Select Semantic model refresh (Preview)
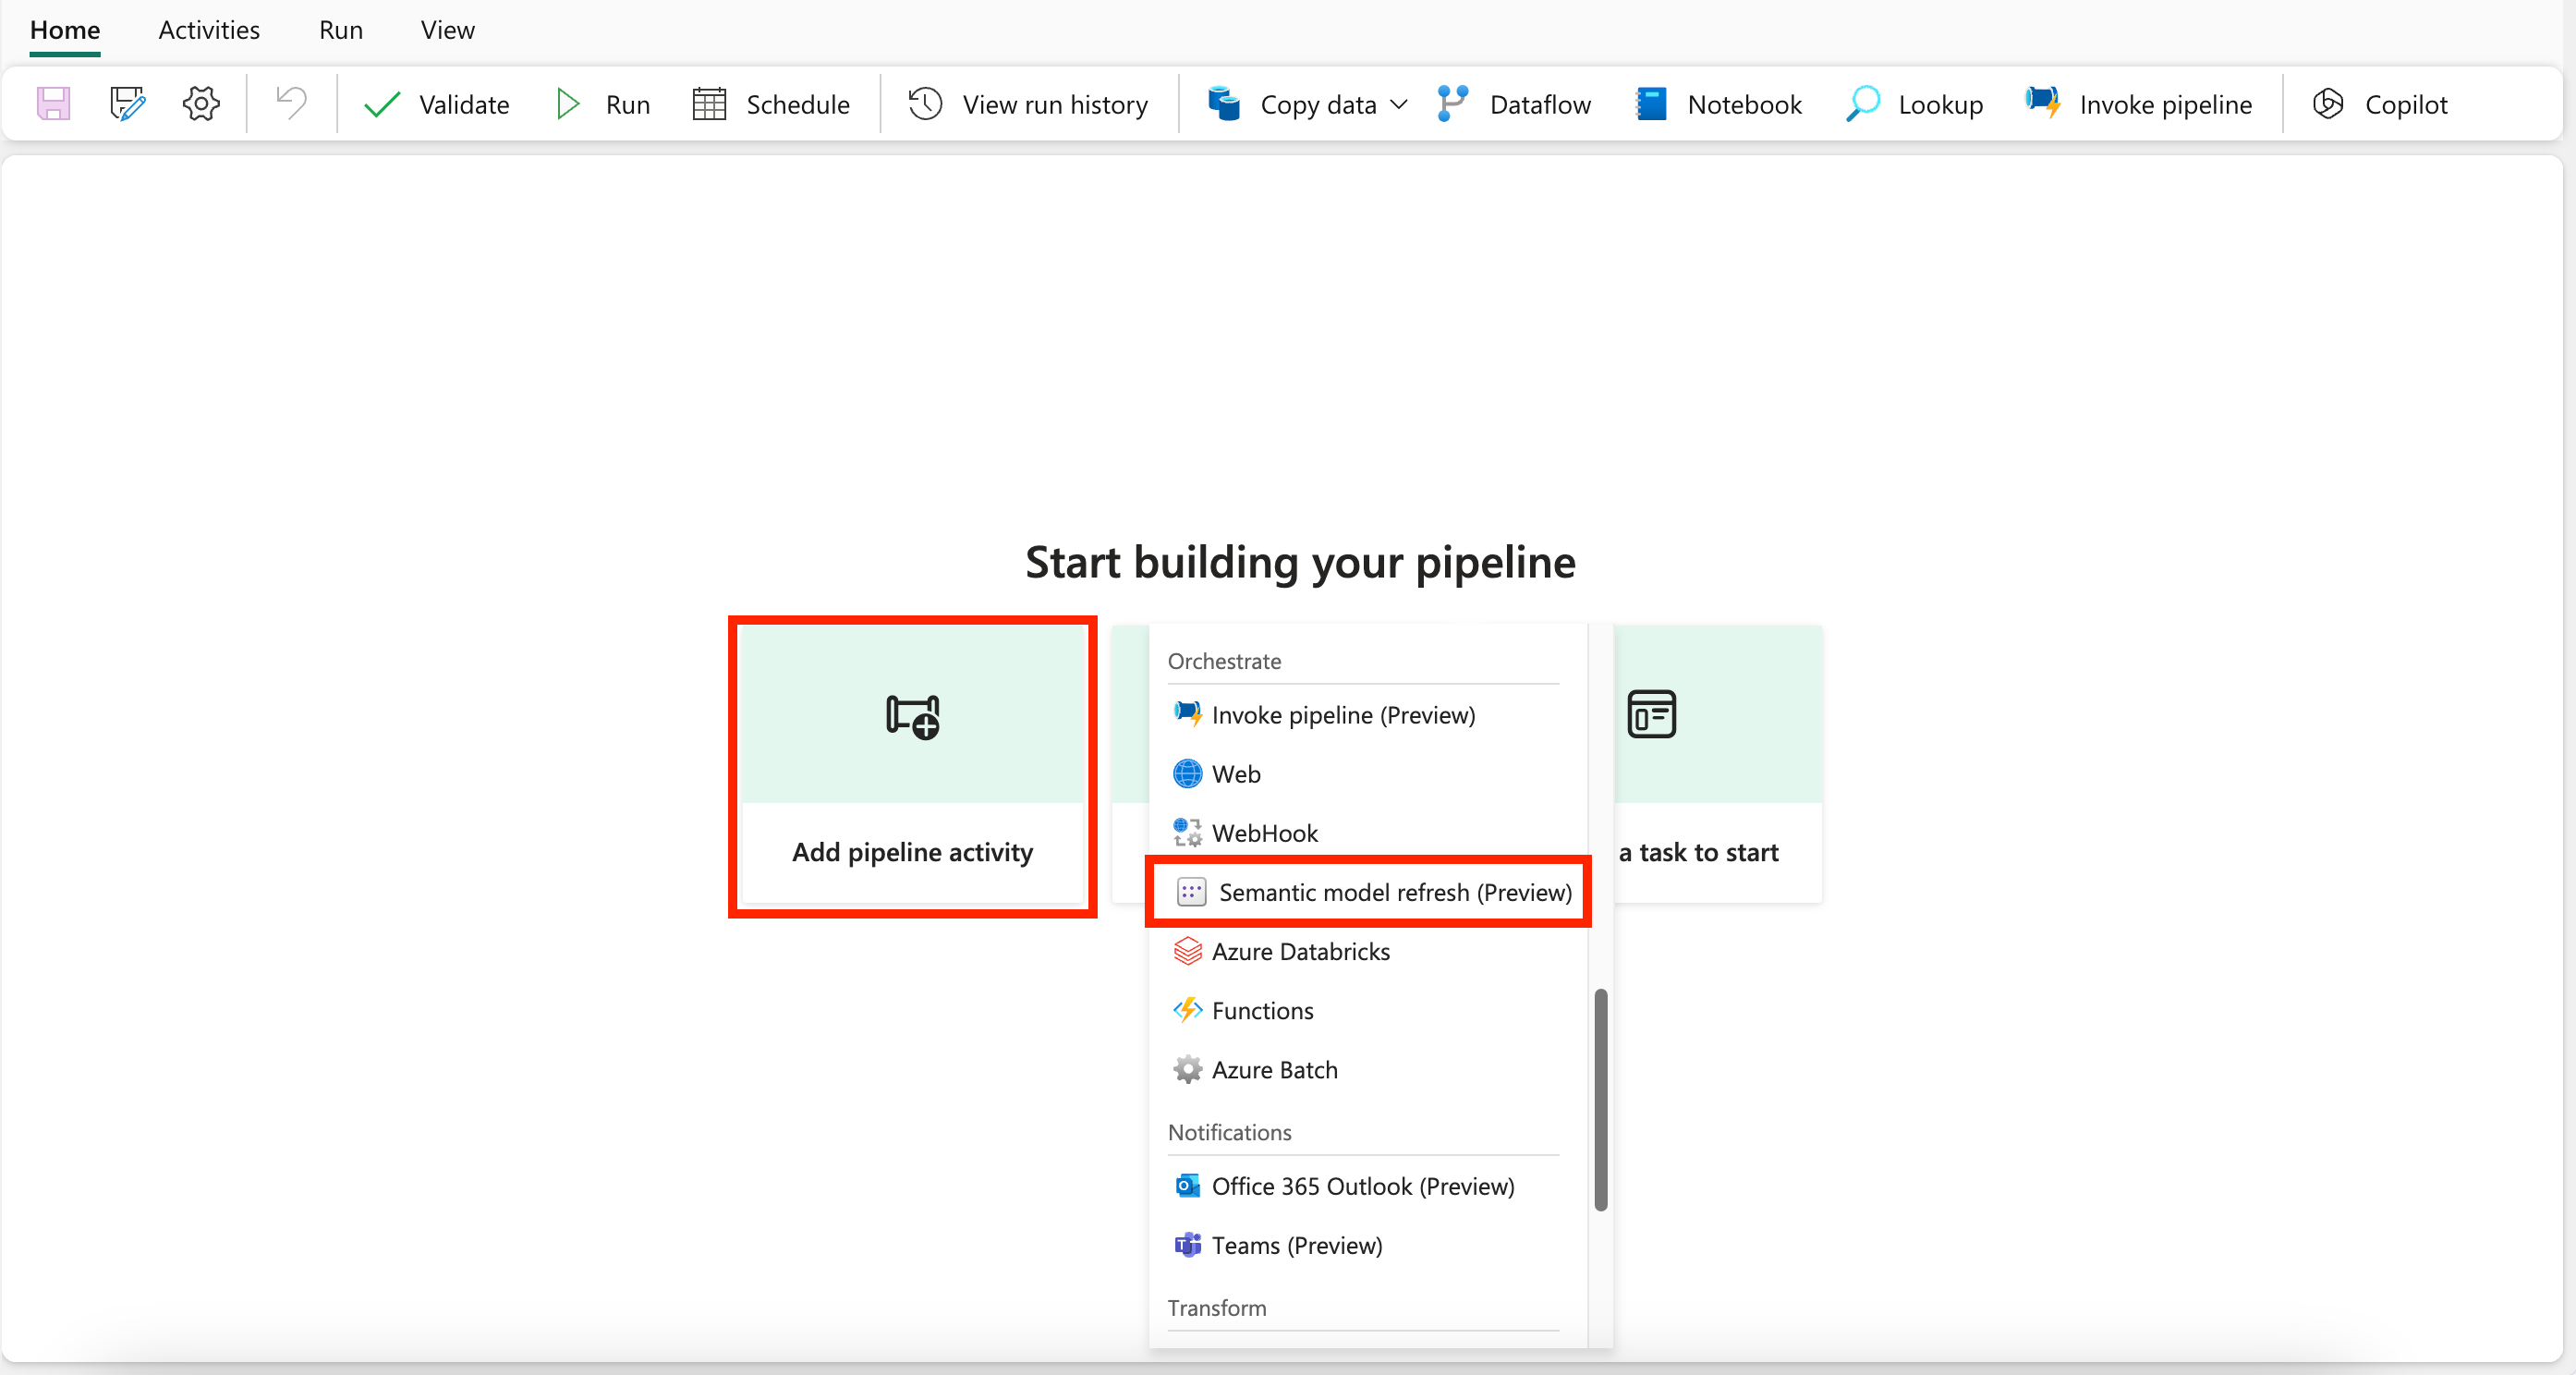 tap(1394, 892)
